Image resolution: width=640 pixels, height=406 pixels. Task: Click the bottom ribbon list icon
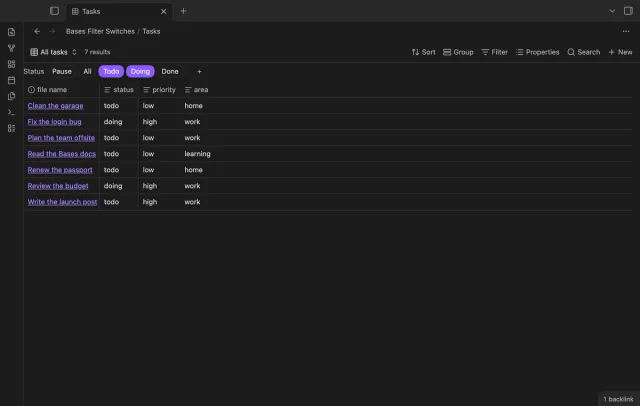click(x=11, y=128)
